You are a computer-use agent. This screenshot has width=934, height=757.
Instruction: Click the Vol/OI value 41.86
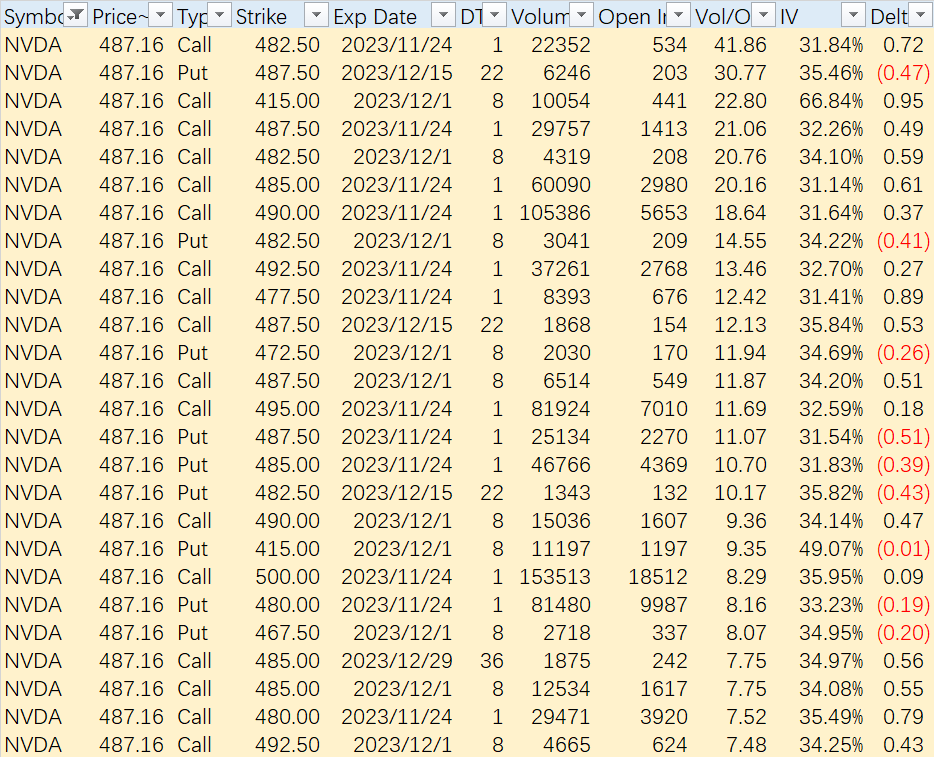click(x=740, y=45)
